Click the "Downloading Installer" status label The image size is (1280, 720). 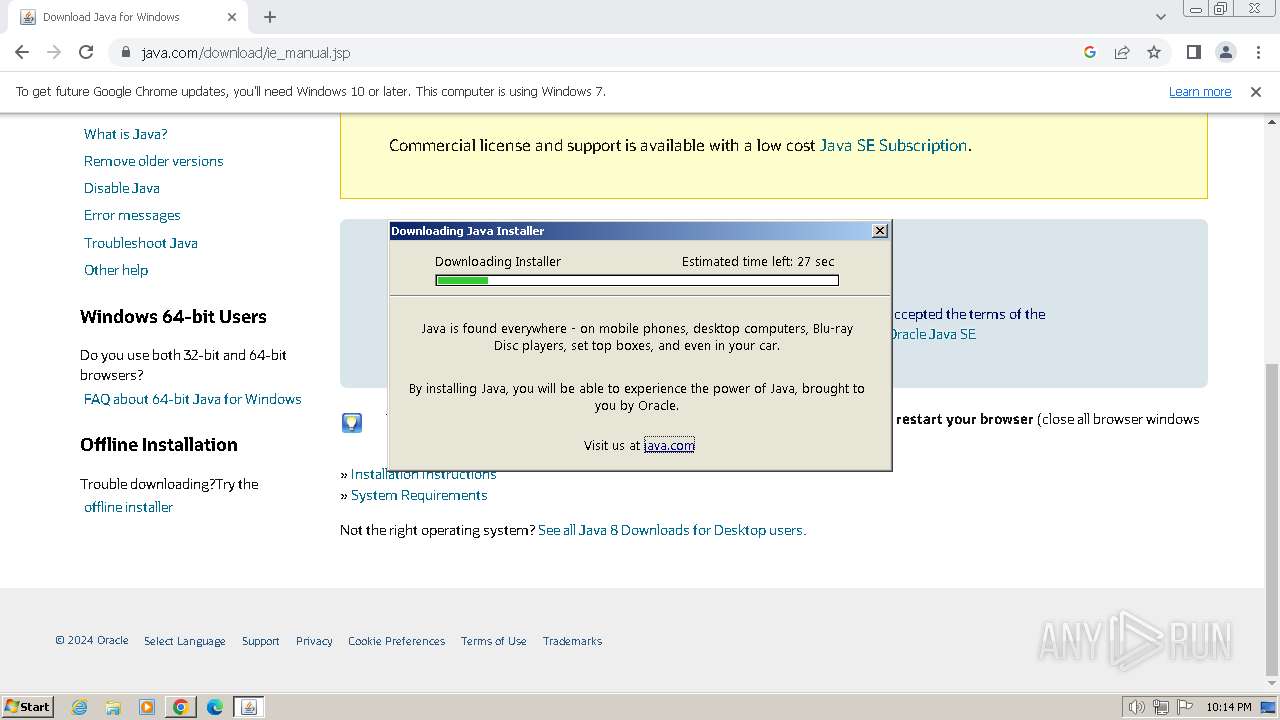tap(498, 261)
